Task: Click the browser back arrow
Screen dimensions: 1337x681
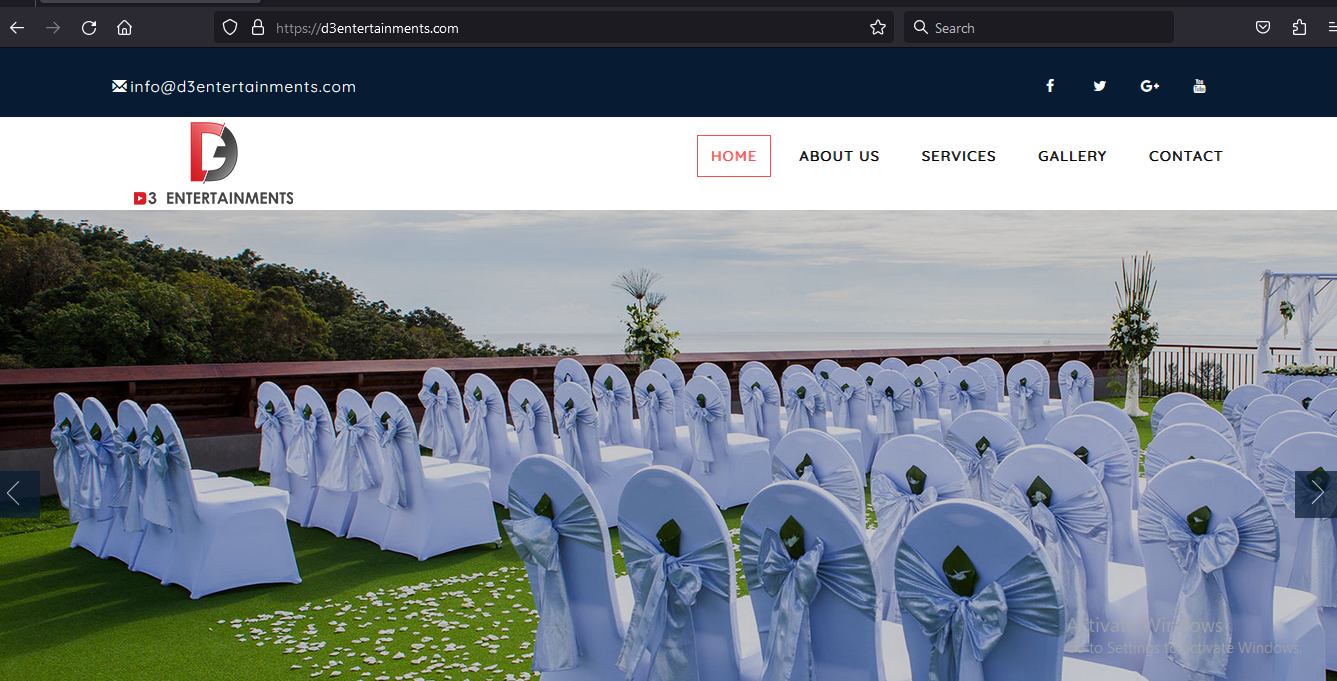Action: [x=16, y=28]
